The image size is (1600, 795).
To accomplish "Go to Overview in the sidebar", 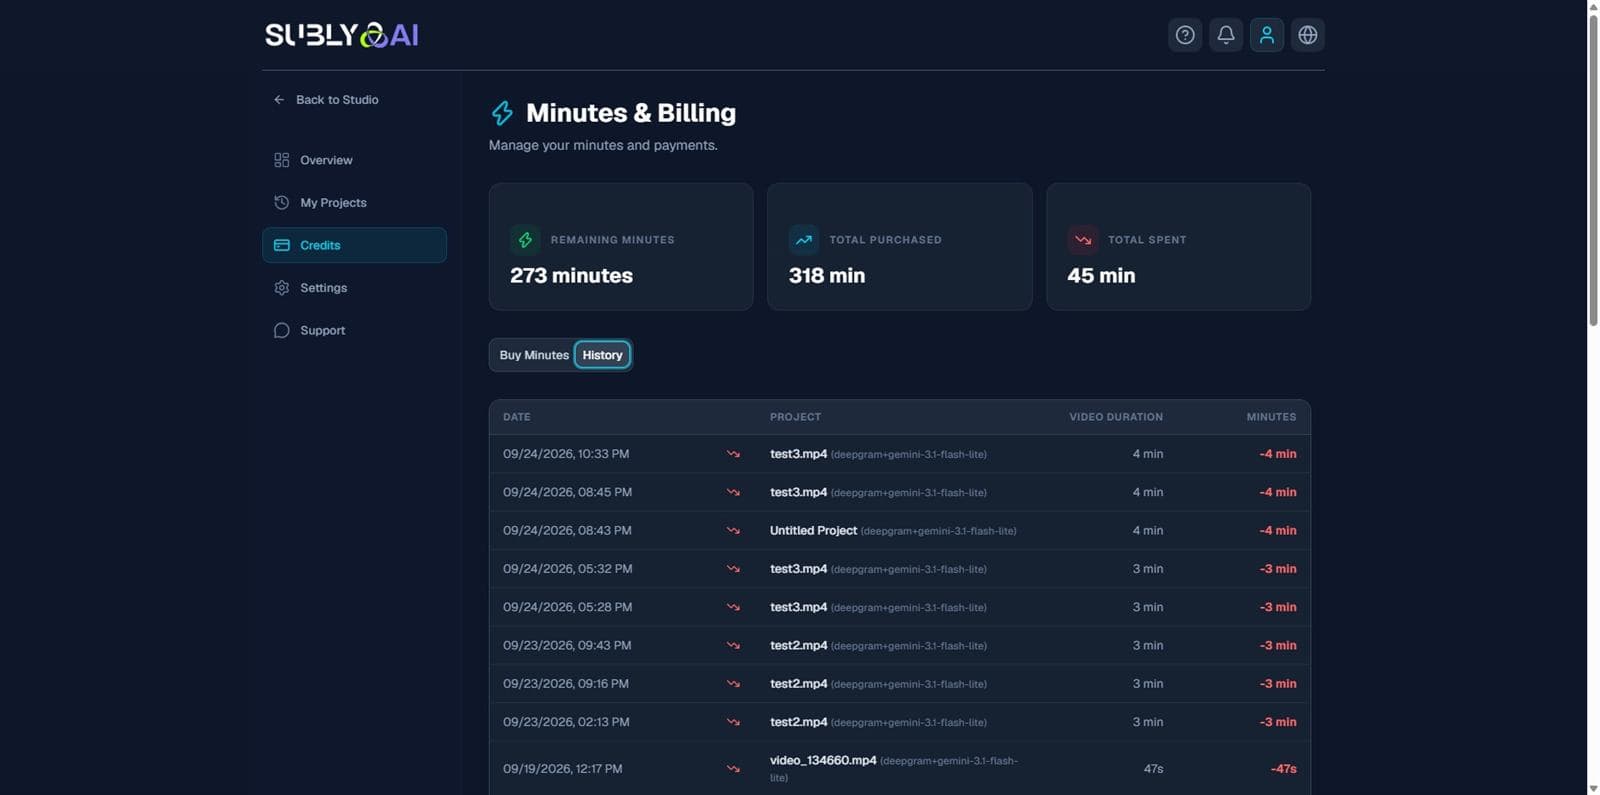I will (354, 160).
